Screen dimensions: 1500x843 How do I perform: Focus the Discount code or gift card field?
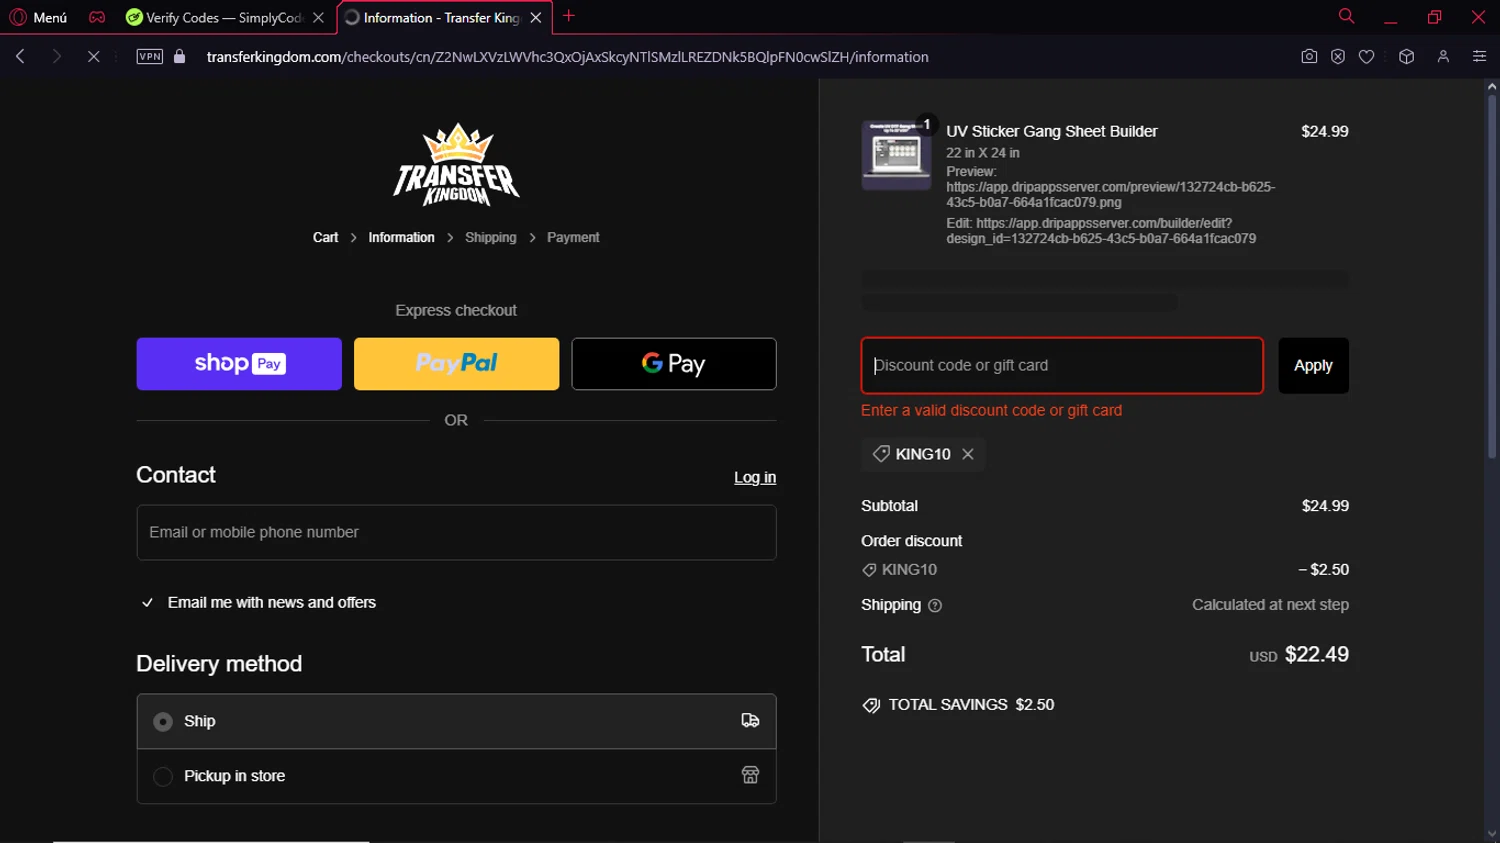click(1062, 365)
